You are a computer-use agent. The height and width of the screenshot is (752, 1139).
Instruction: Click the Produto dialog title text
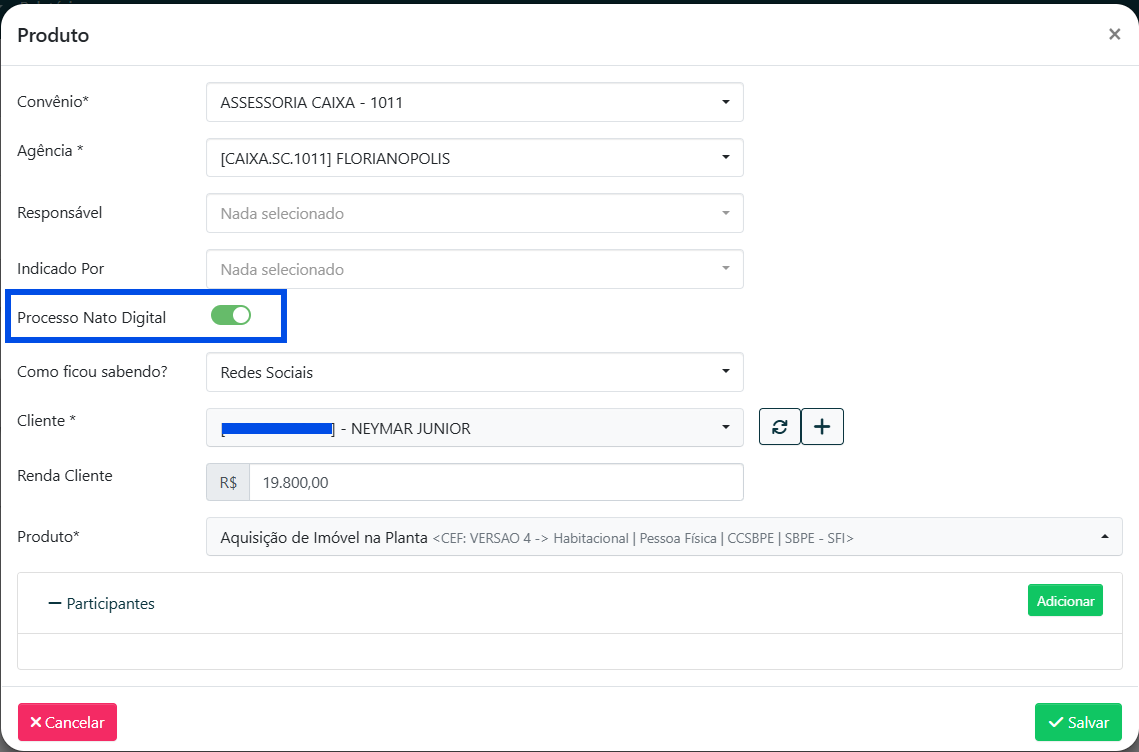(x=53, y=35)
